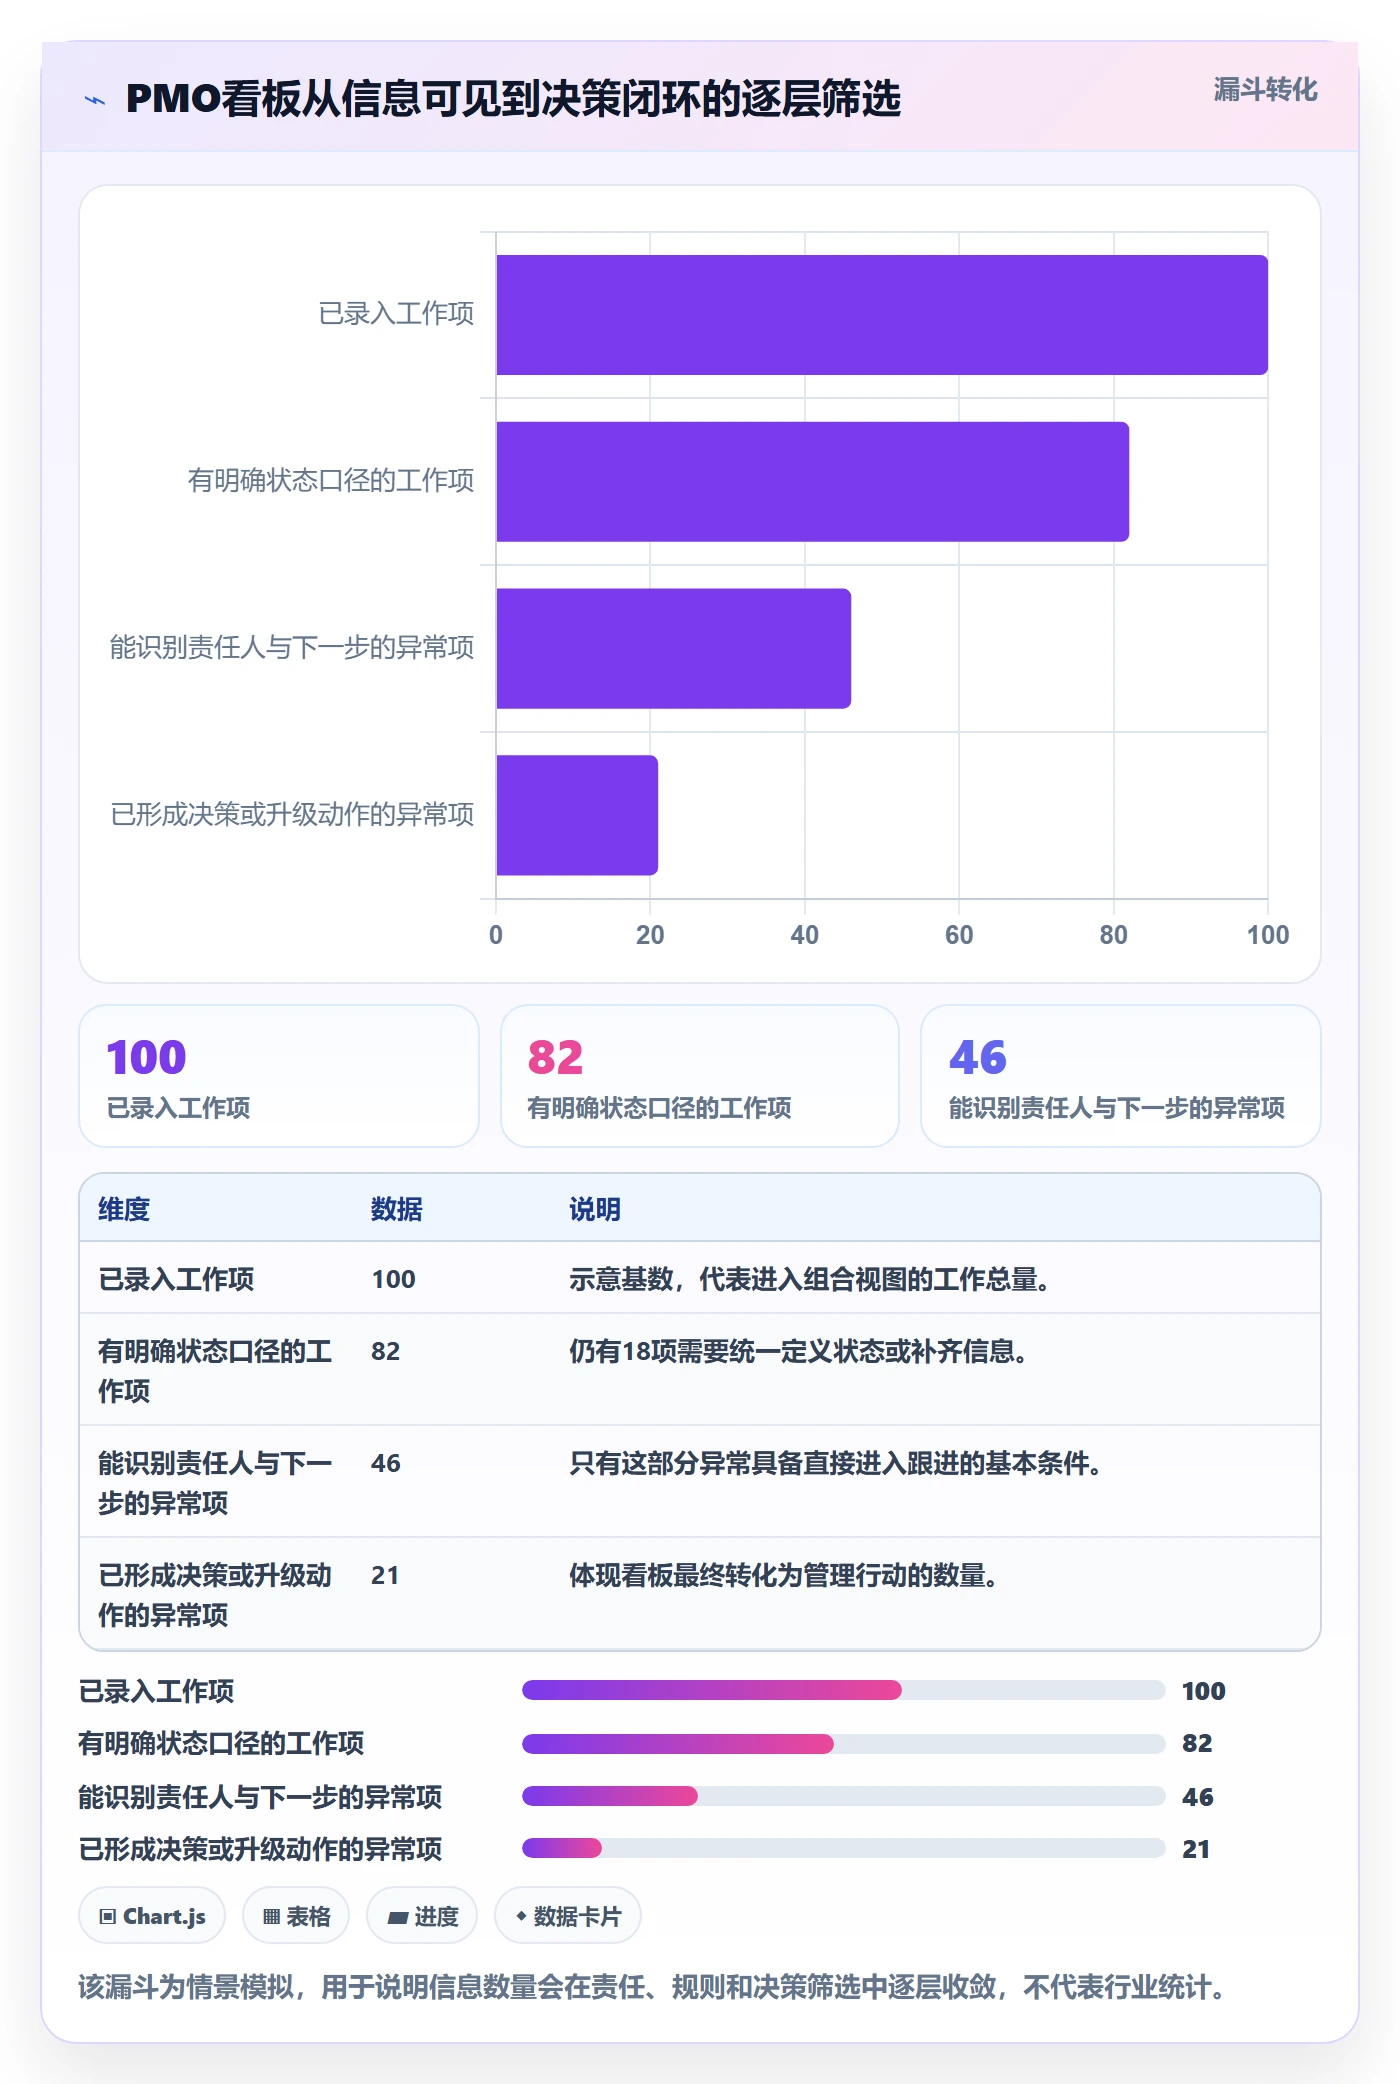Click the 说明 column header
Screen dimensions: 1400x2084
[595, 1209]
